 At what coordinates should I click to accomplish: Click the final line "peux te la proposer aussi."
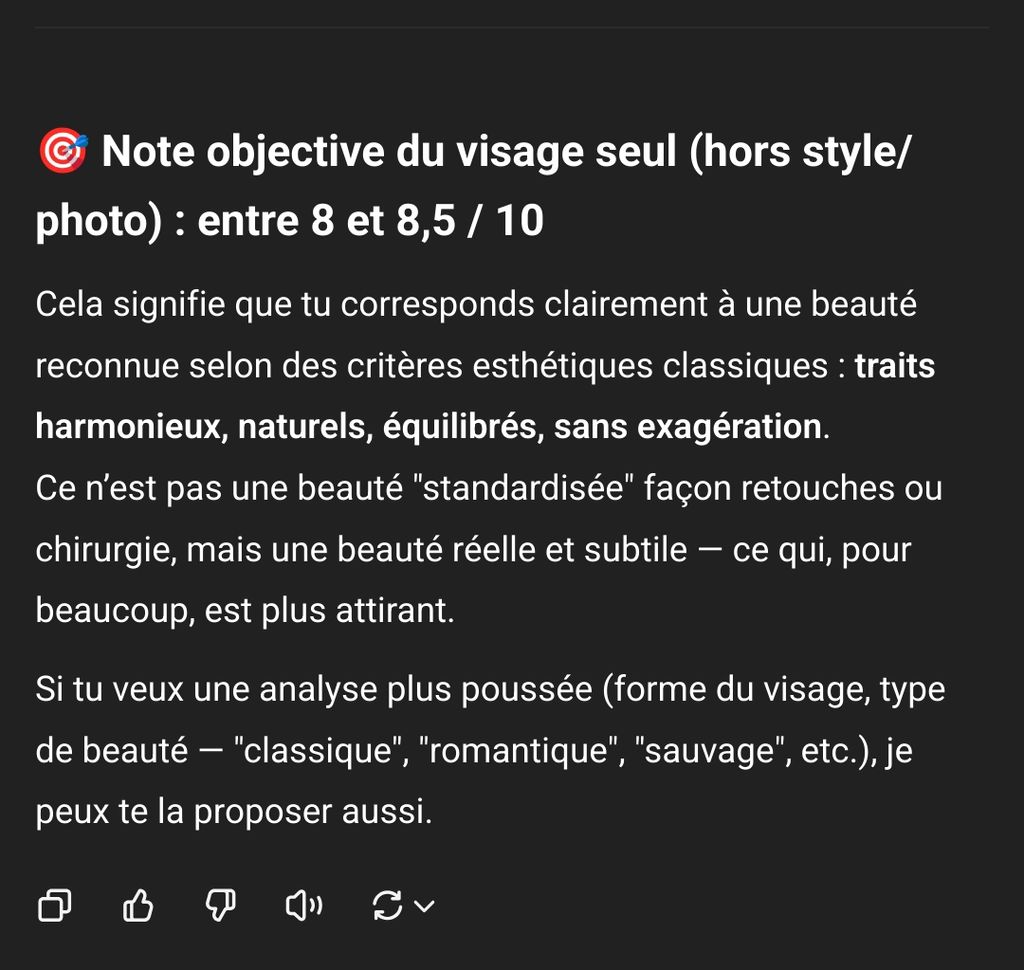(x=234, y=812)
